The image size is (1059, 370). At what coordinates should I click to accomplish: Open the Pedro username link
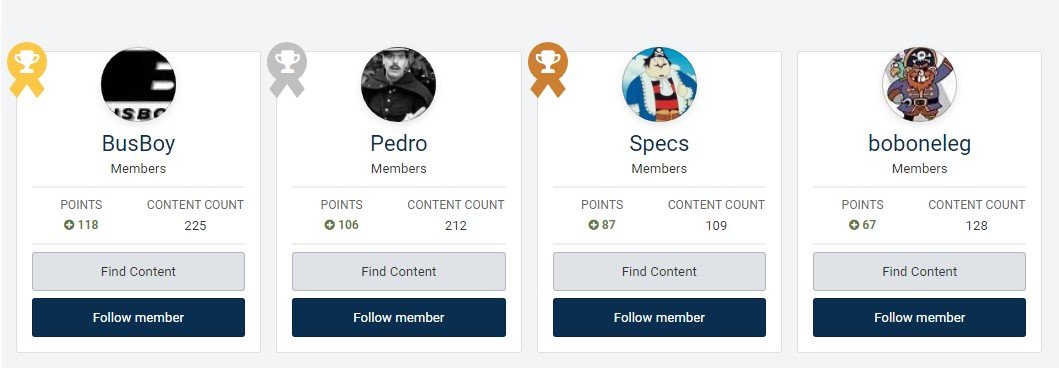[398, 144]
